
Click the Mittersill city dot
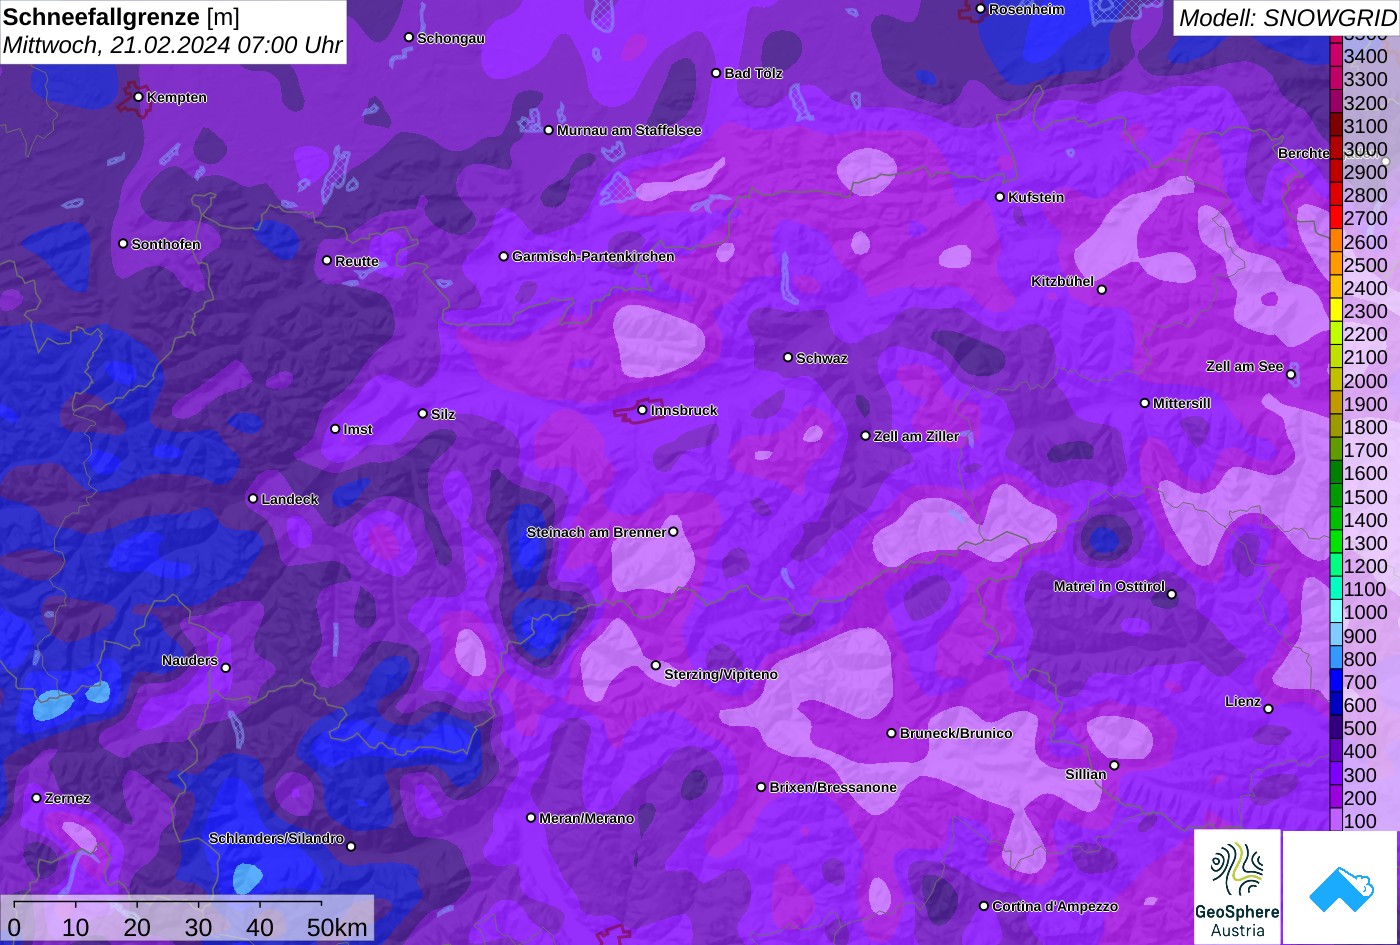click(x=1145, y=403)
